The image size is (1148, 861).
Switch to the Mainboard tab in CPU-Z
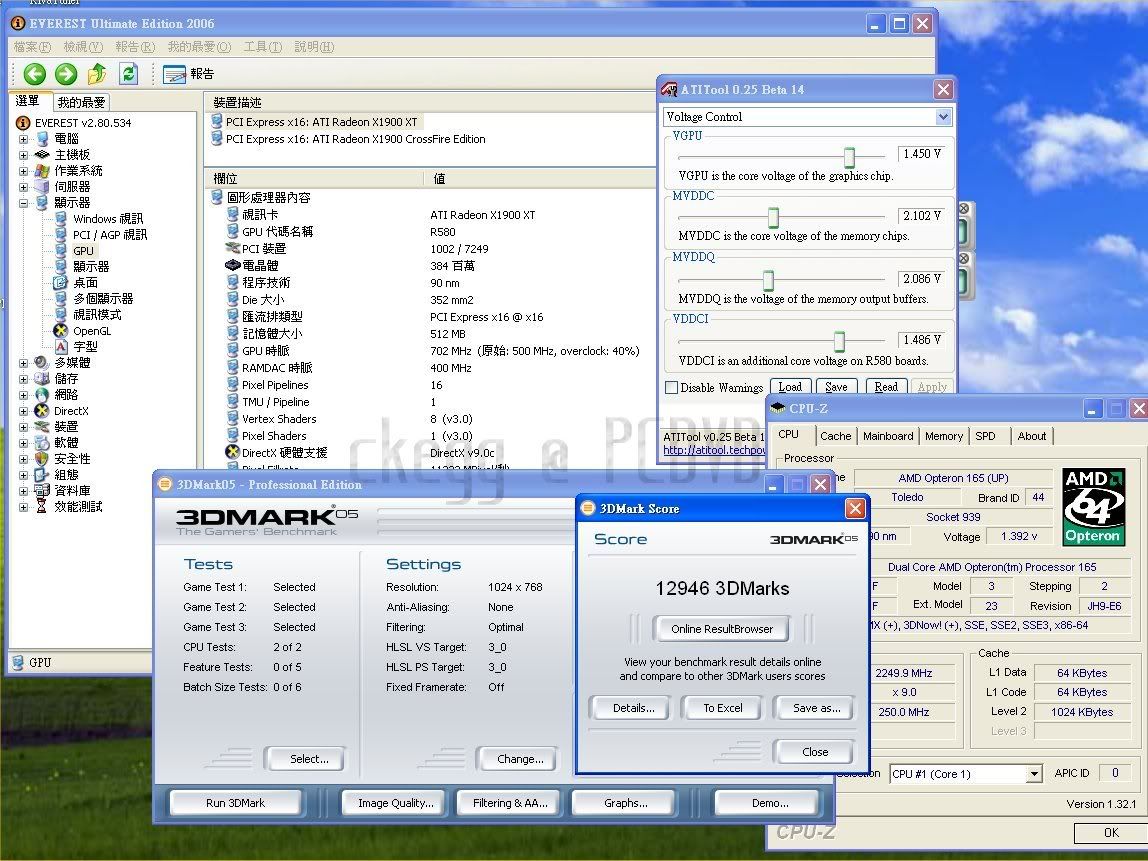coord(887,436)
